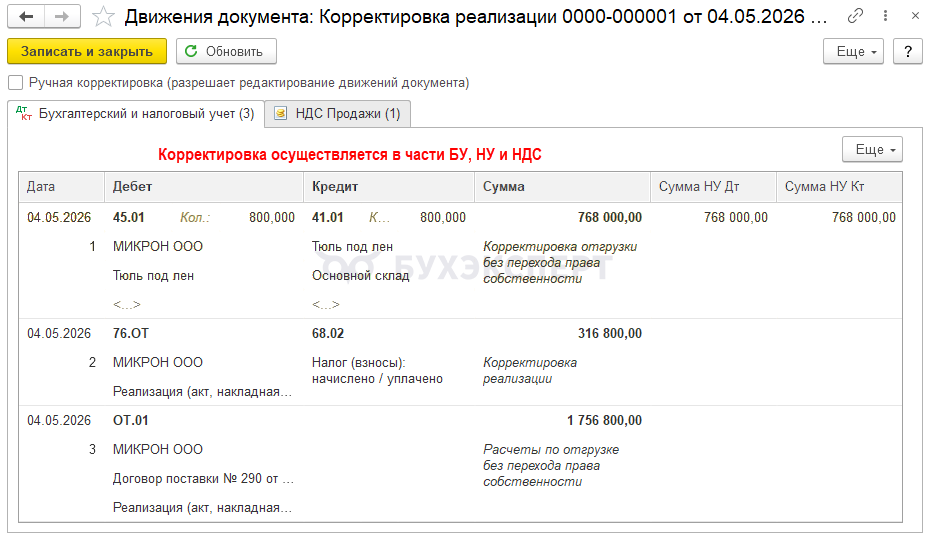Select Бухгалтерский и налоговый учет tab

(146, 114)
